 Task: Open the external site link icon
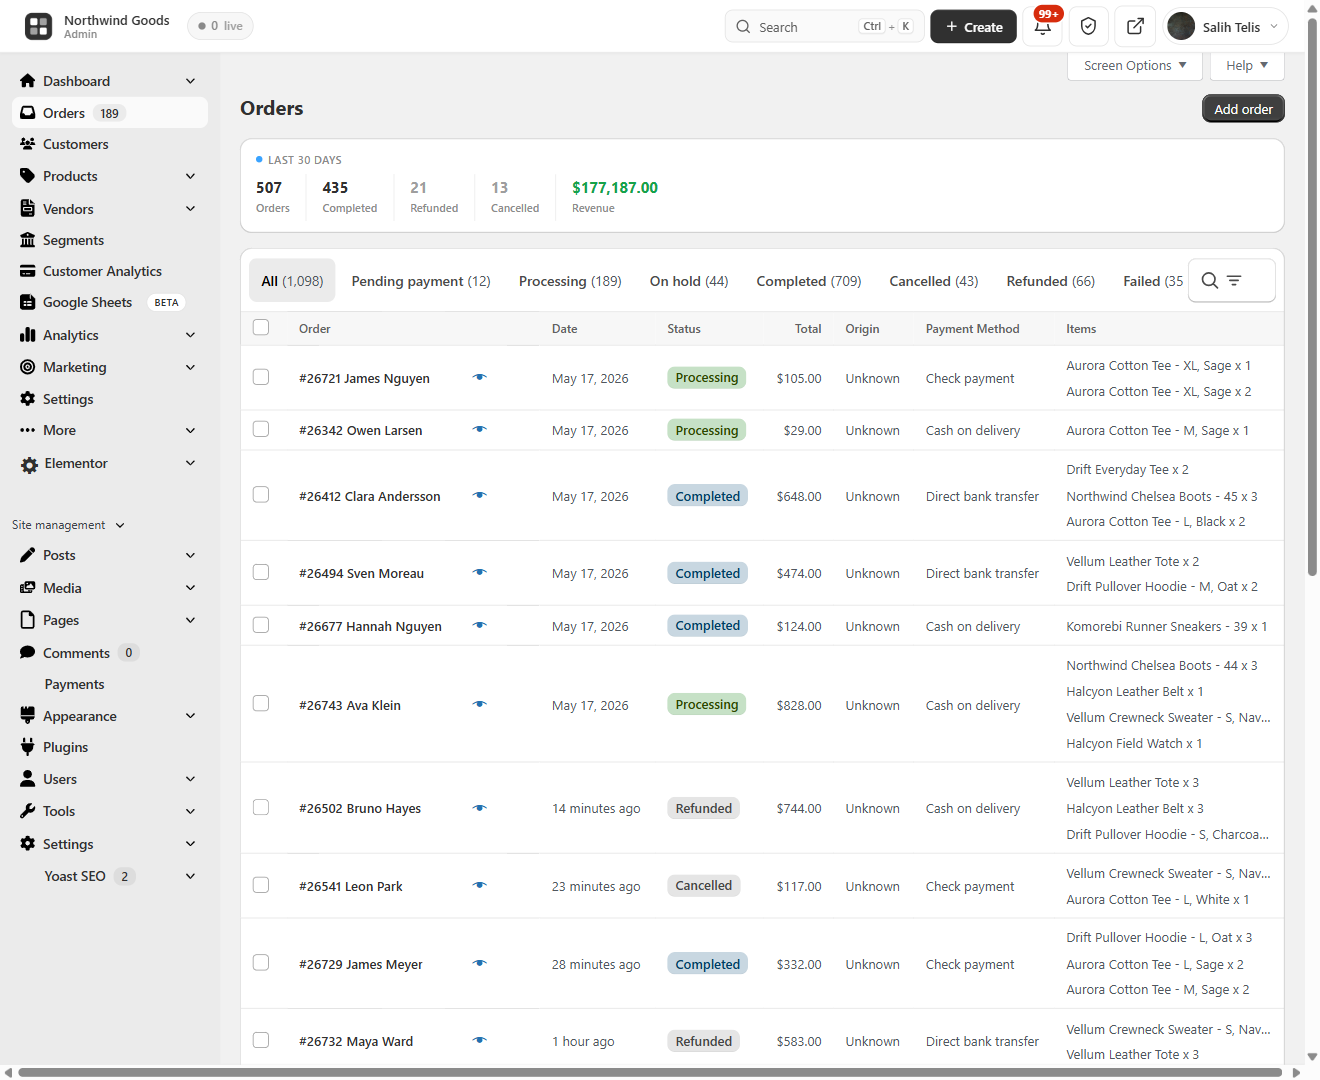(x=1135, y=26)
